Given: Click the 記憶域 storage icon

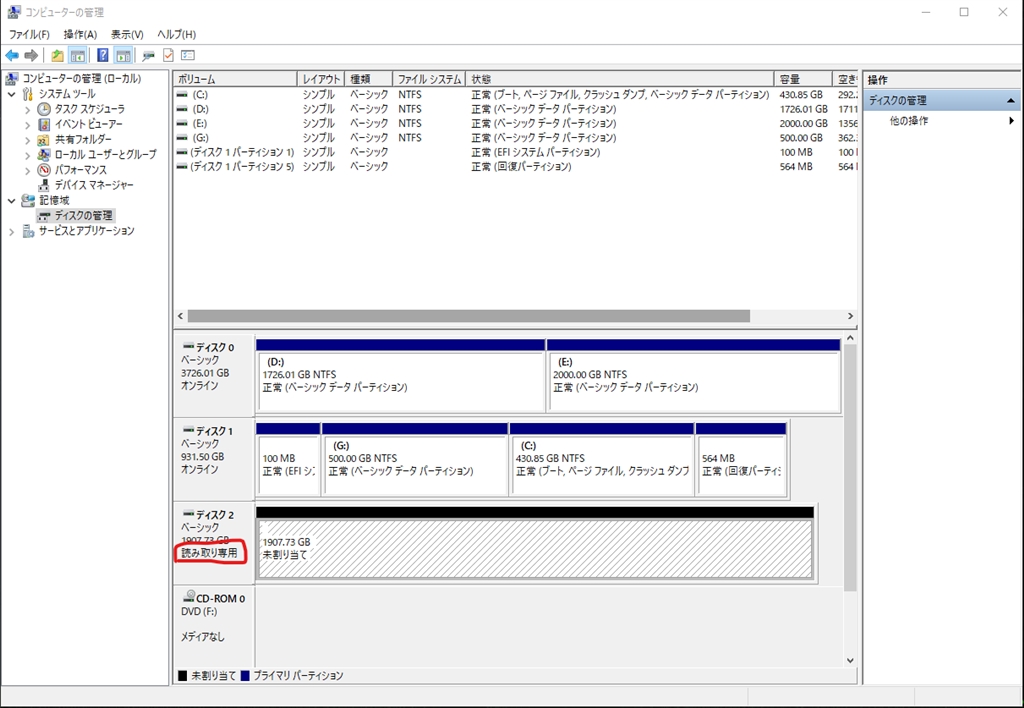Looking at the screenshot, I should point(28,201).
